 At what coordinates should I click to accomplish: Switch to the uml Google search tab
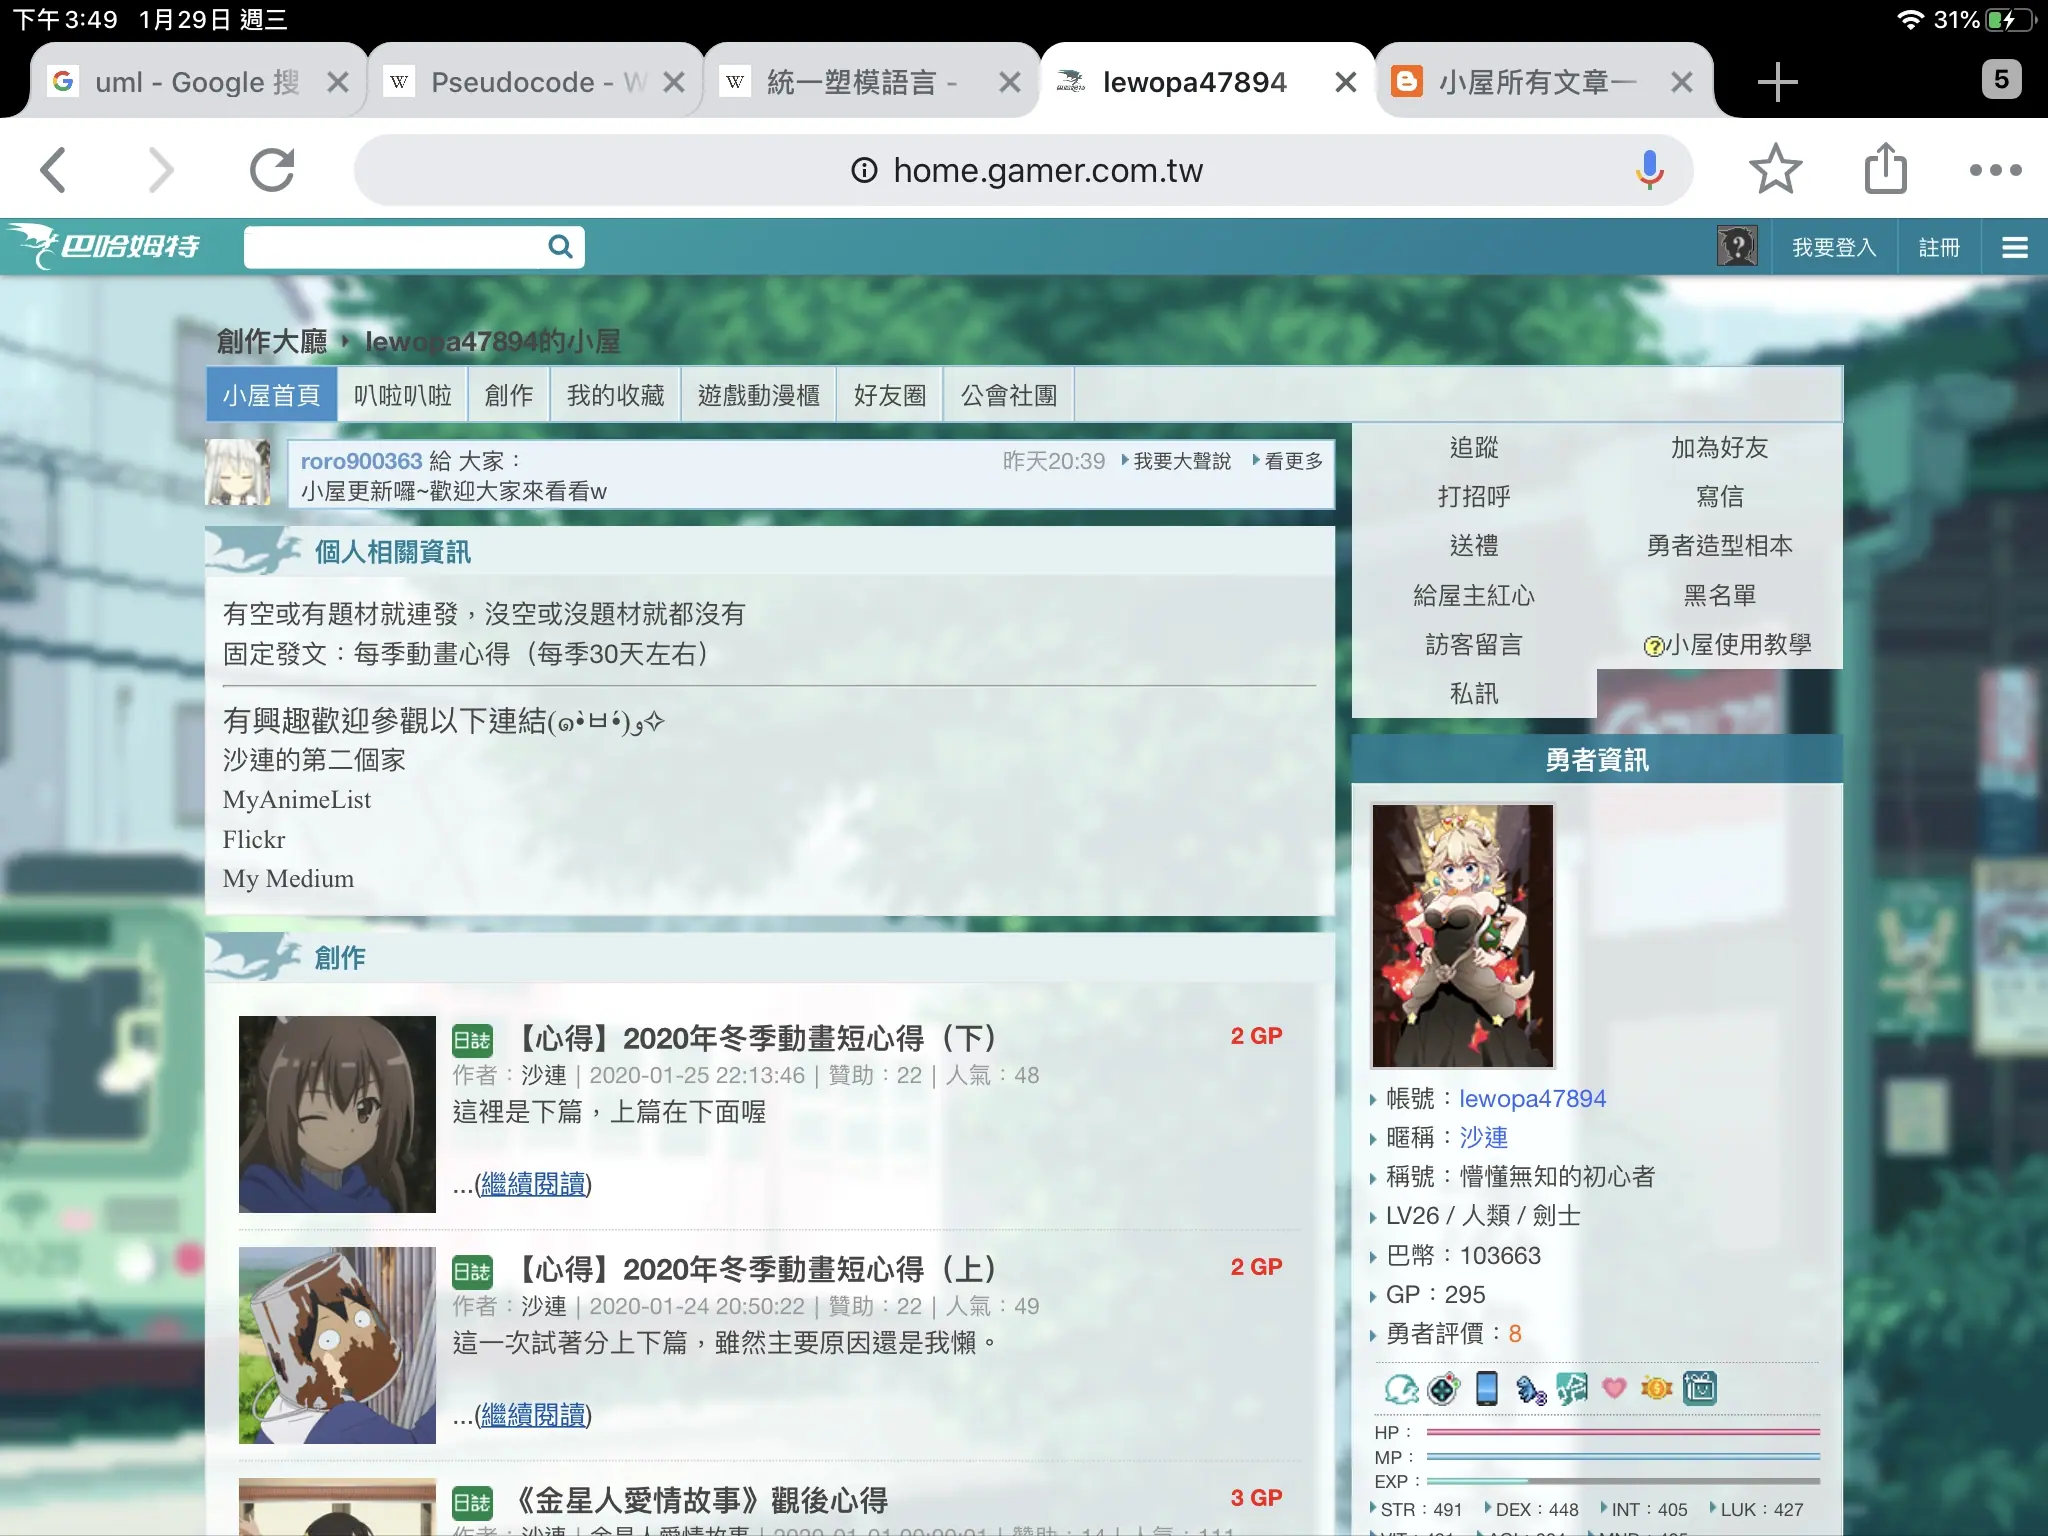tap(197, 82)
